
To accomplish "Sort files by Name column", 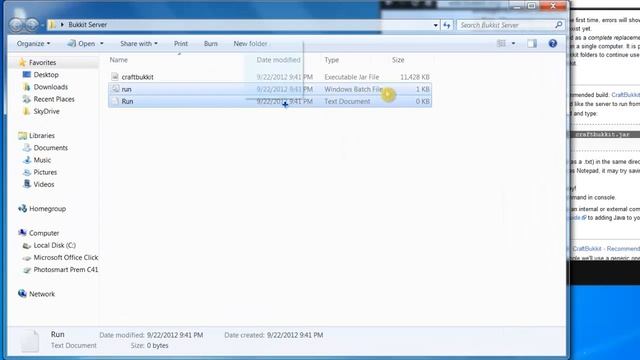I will (x=118, y=60).
